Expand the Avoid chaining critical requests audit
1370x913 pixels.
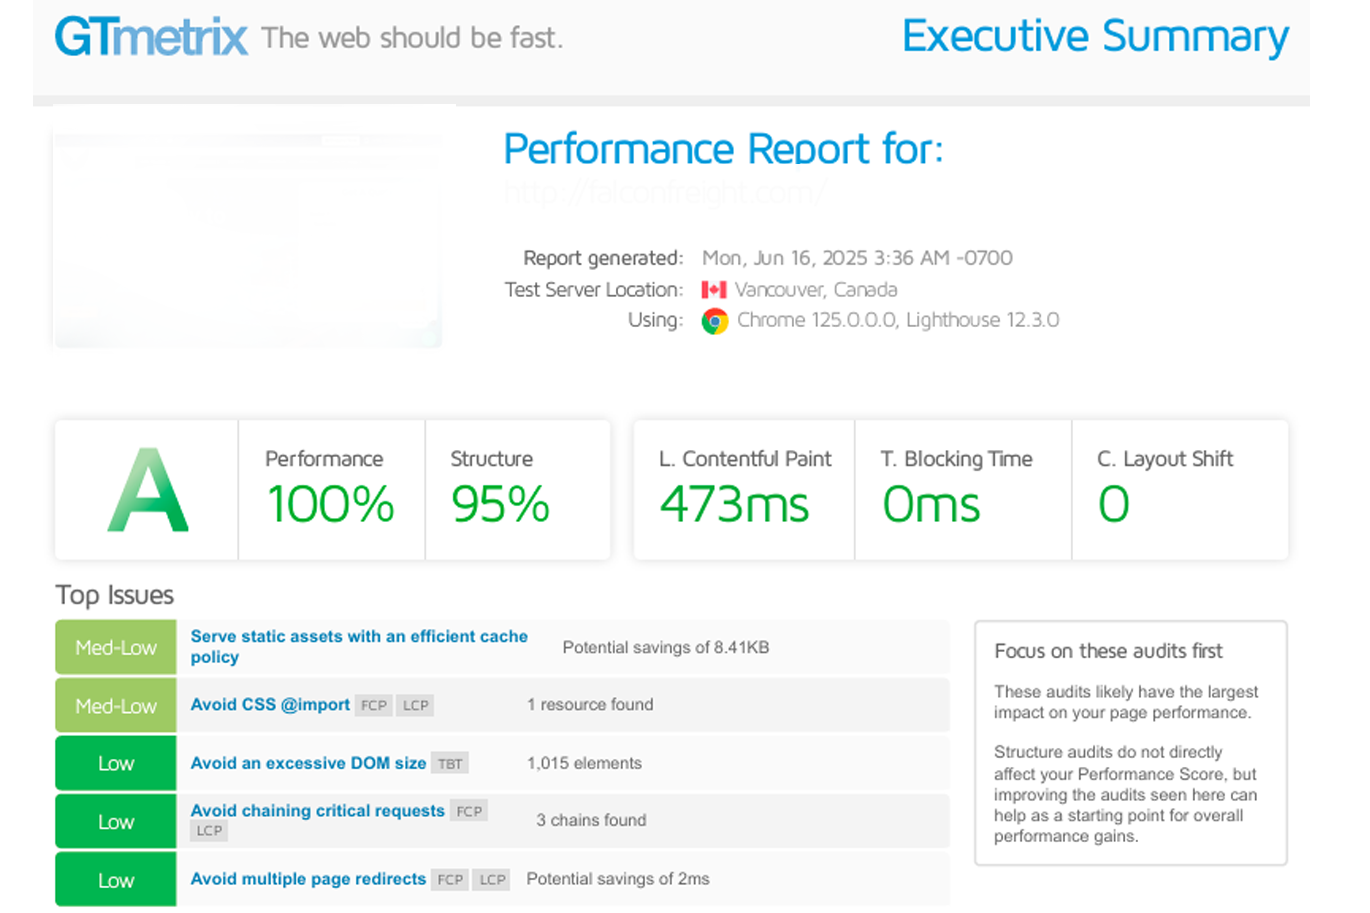point(315,811)
